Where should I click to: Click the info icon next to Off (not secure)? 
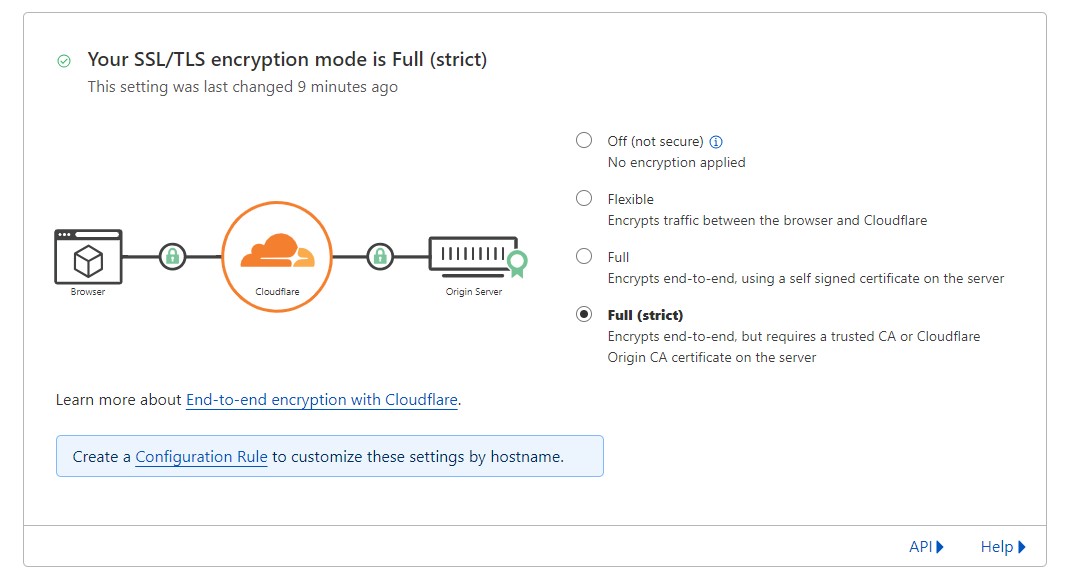coord(718,141)
